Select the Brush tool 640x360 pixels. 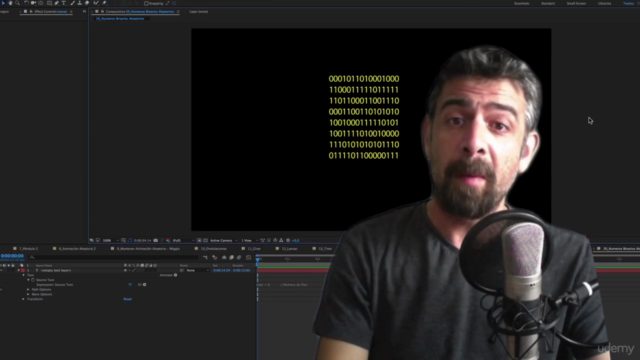point(73,3)
